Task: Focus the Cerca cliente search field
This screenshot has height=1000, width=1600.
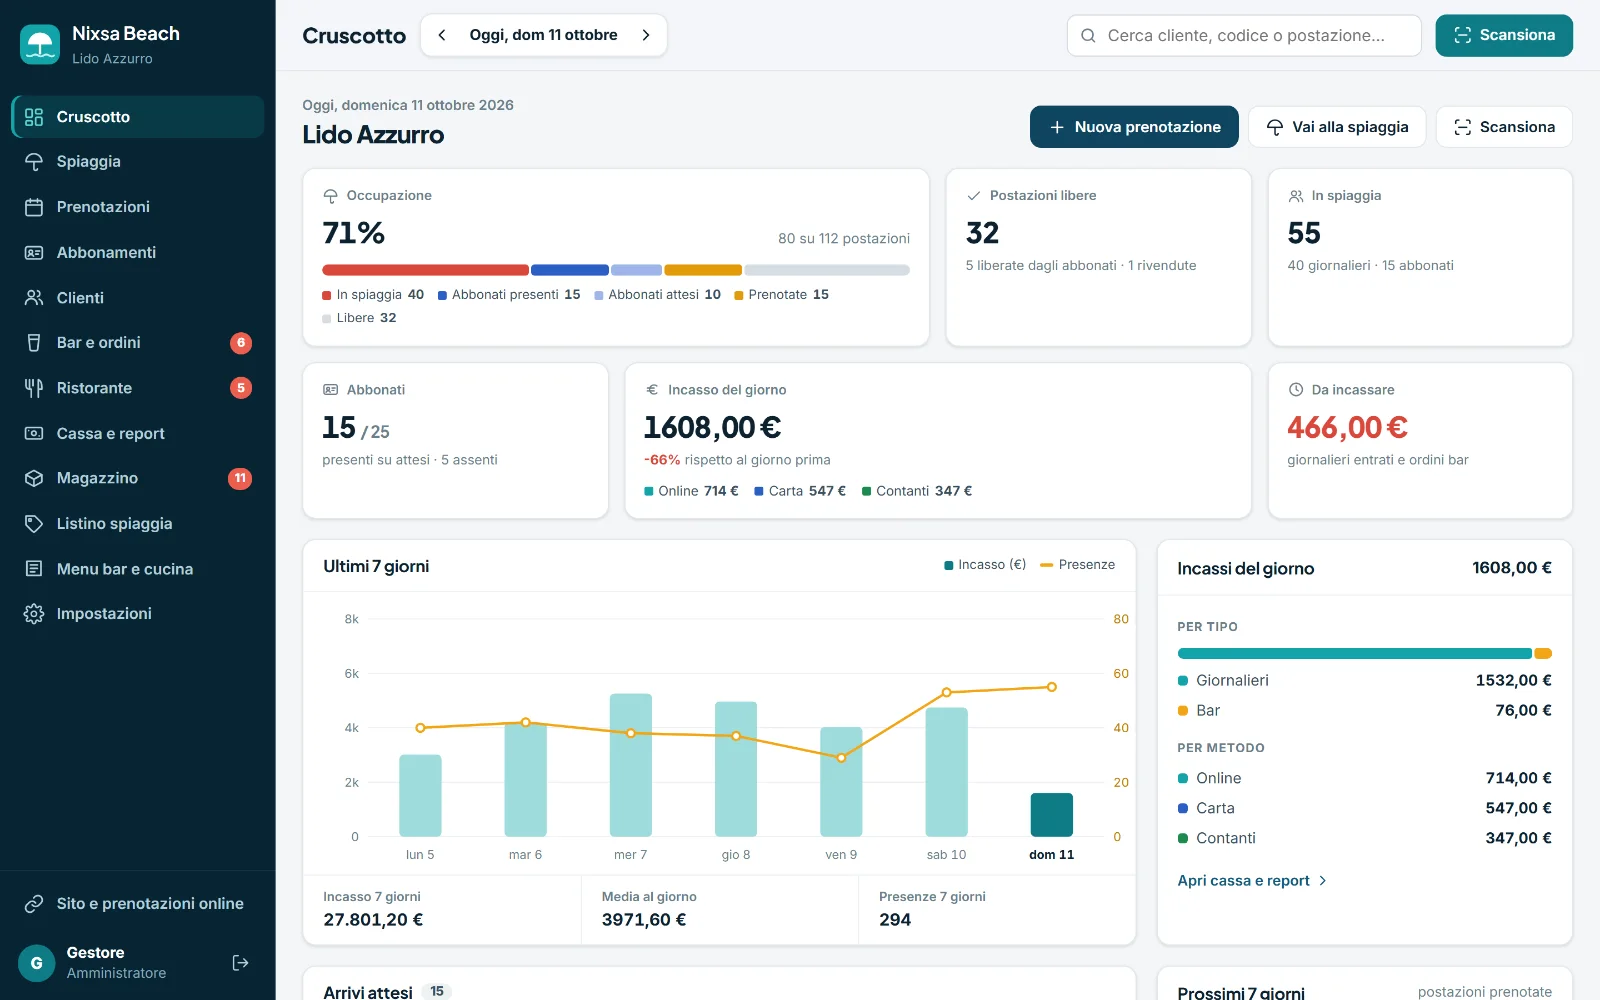Action: (1244, 36)
